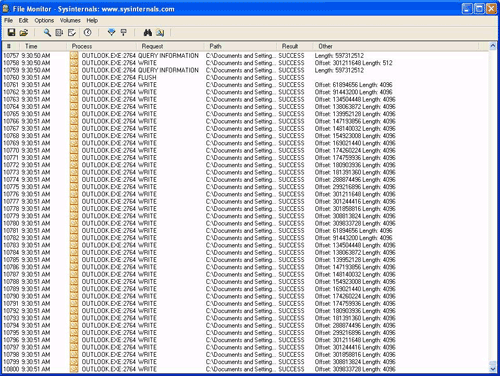Open the Options menu
Screen dimensions: 500x376
[x=44, y=20]
